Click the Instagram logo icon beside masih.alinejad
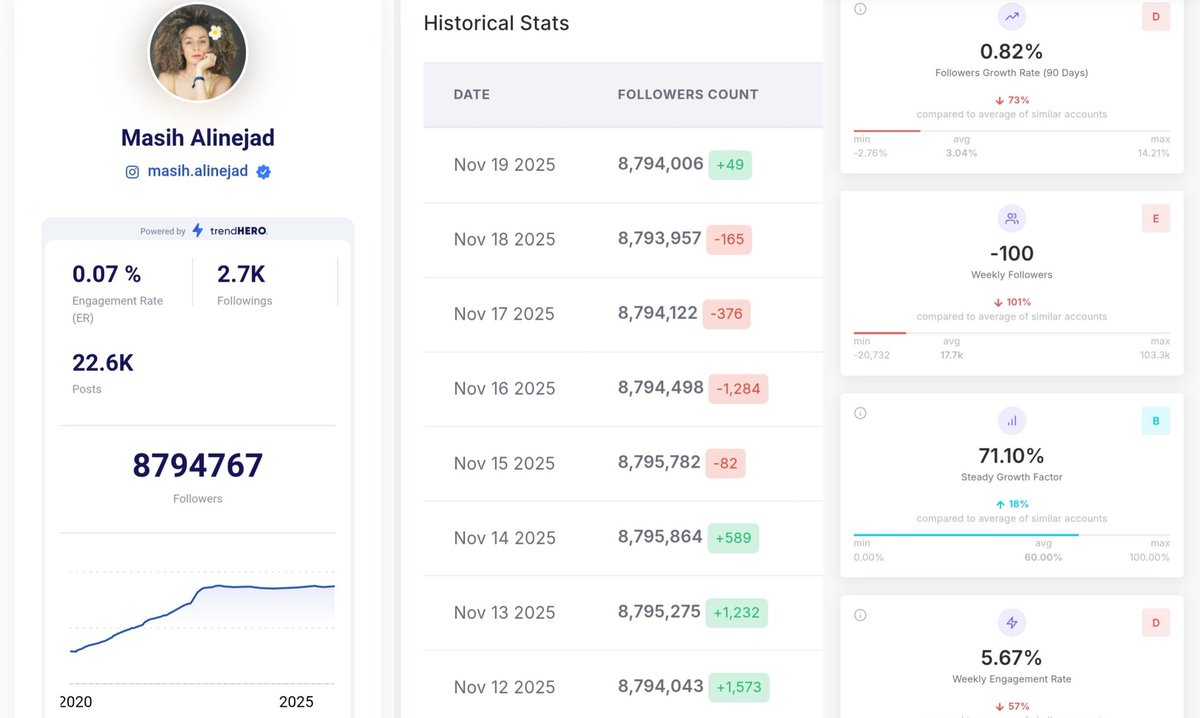 (x=132, y=172)
